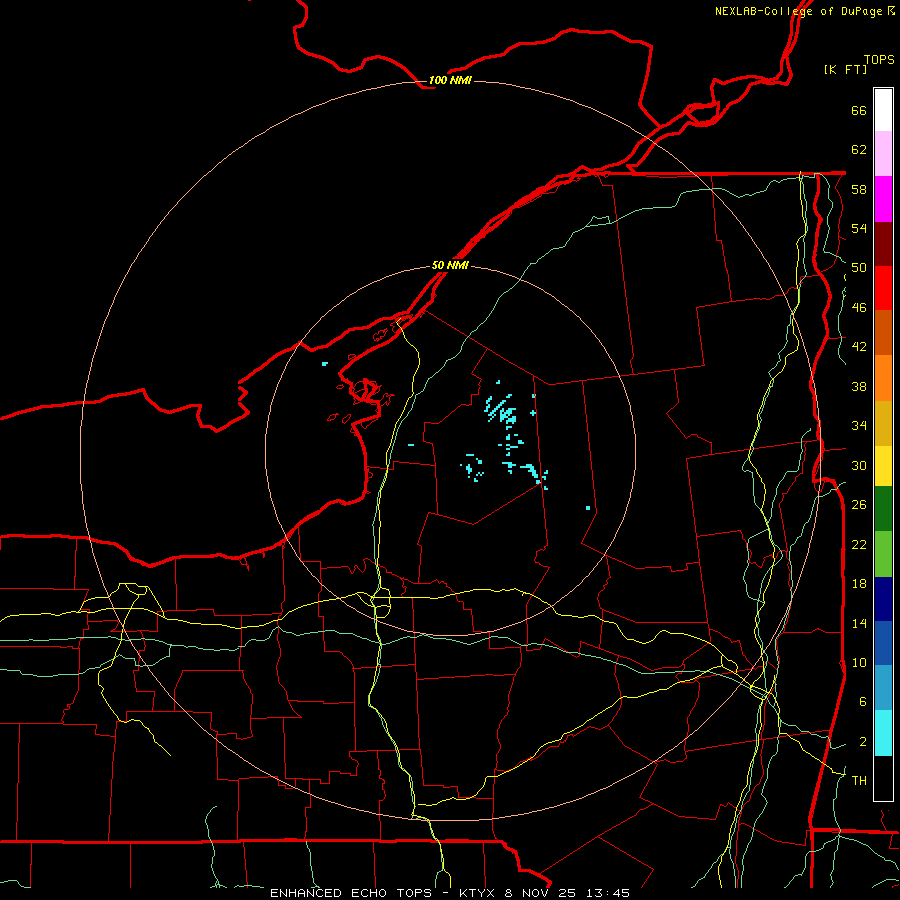The image size is (900, 900).
Task: Click the yellow 30 kft legend swatch
Action: (x=883, y=466)
